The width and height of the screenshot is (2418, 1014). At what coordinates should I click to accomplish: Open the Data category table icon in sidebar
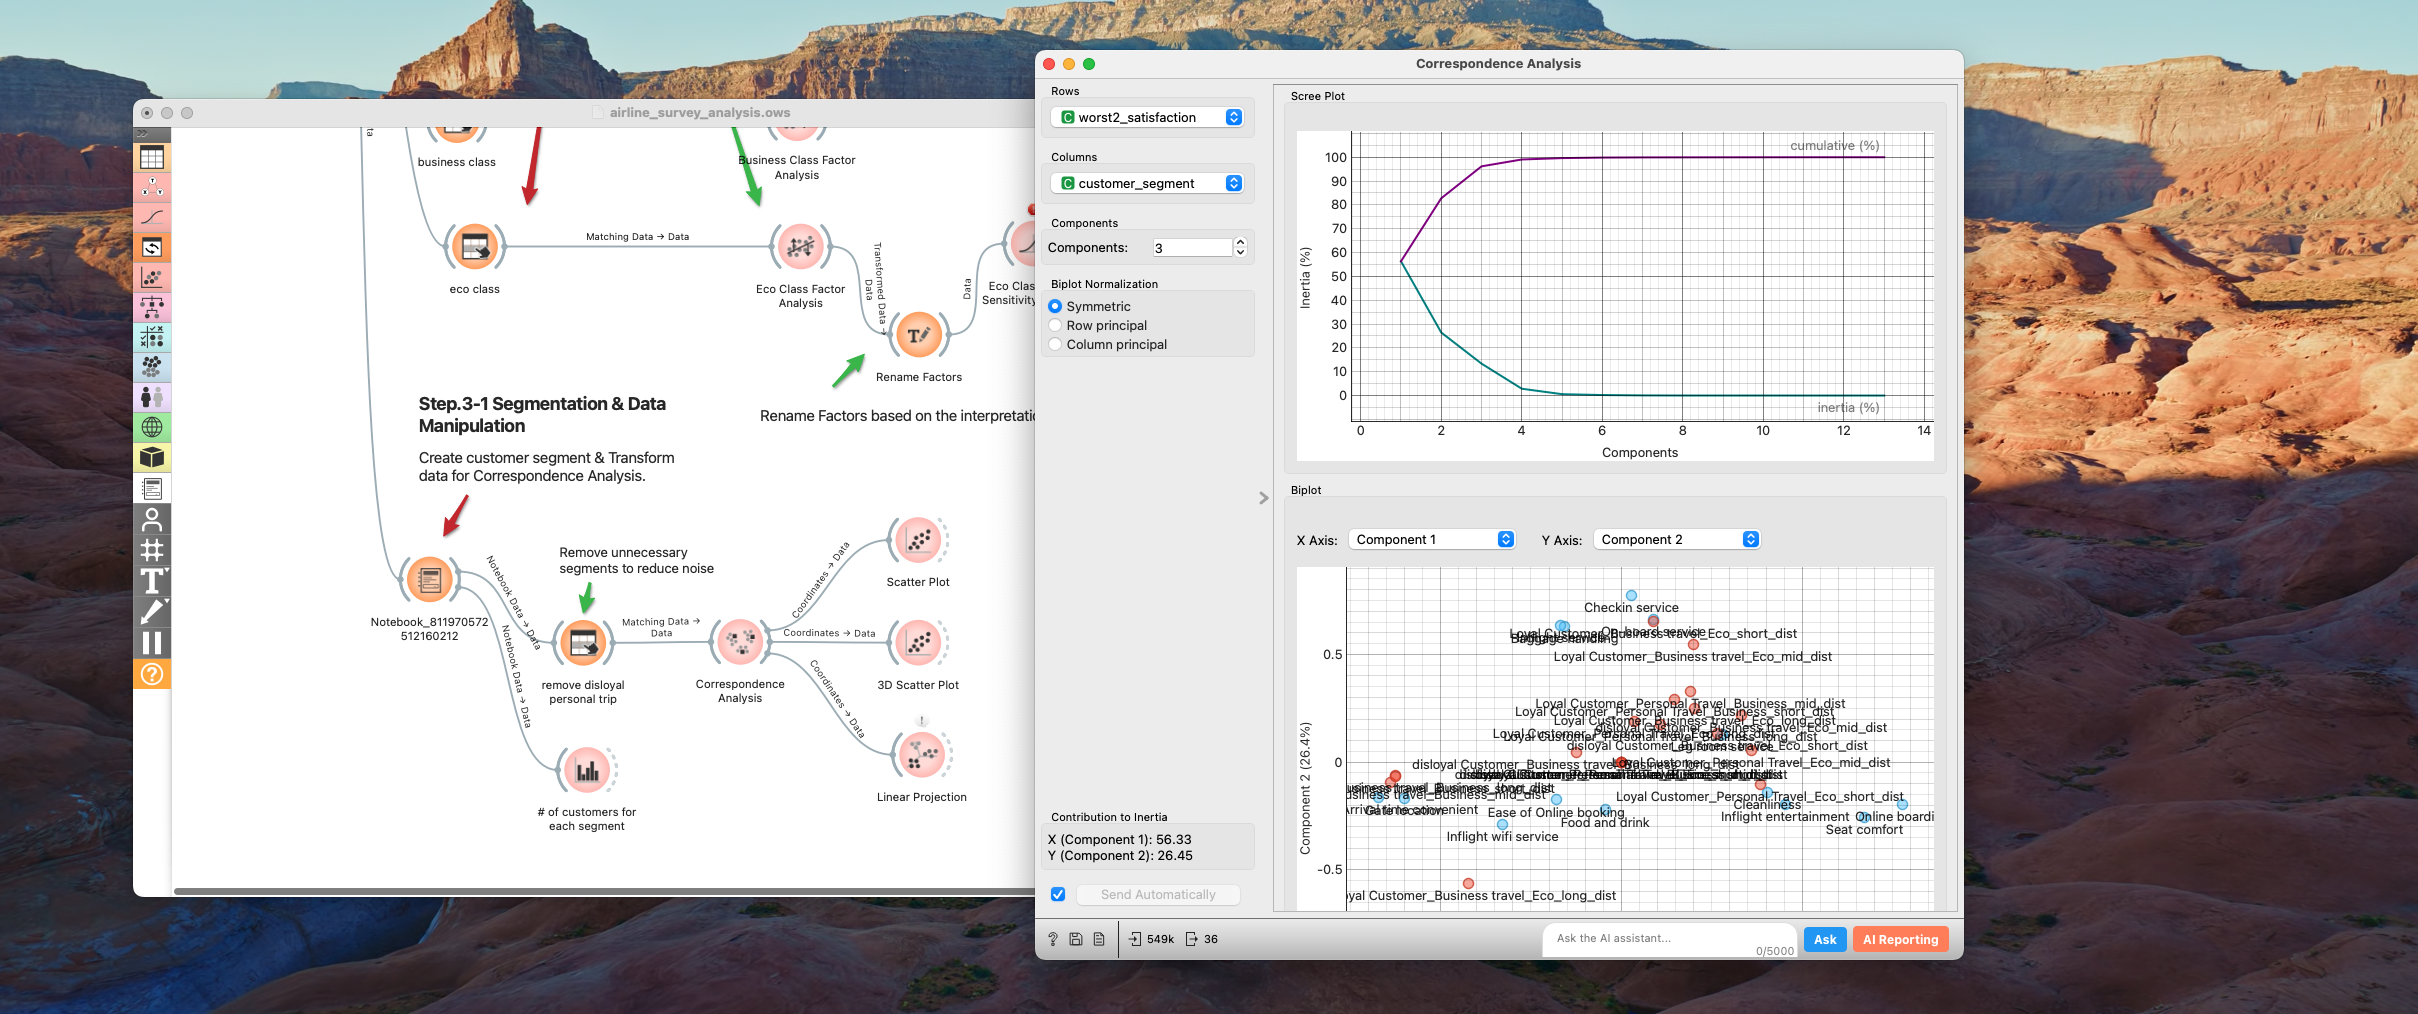click(x=152, y=158)
